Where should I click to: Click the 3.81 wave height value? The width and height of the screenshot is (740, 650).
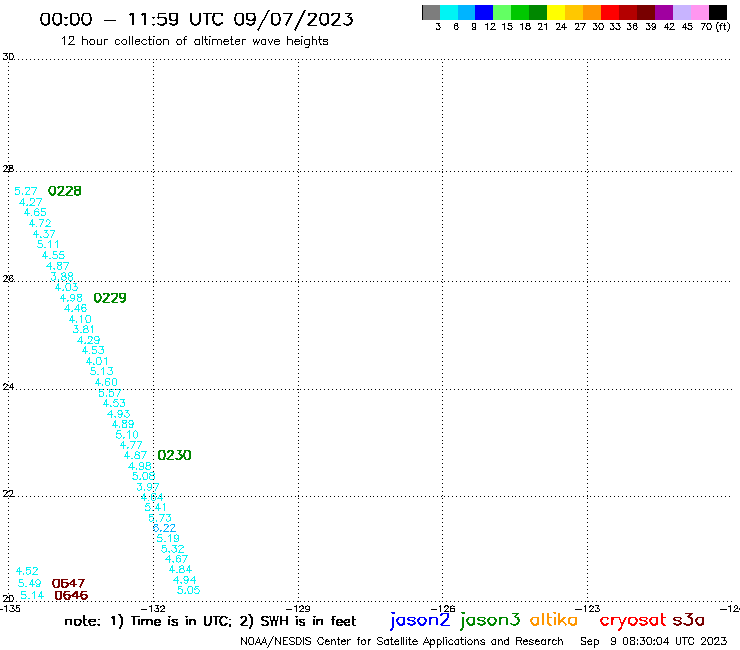point(84,329)
